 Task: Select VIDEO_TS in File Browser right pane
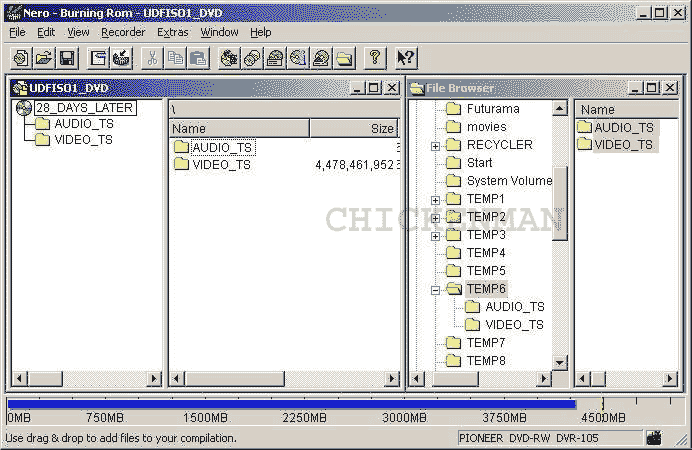pyautogui.click(x=623, y=145)
